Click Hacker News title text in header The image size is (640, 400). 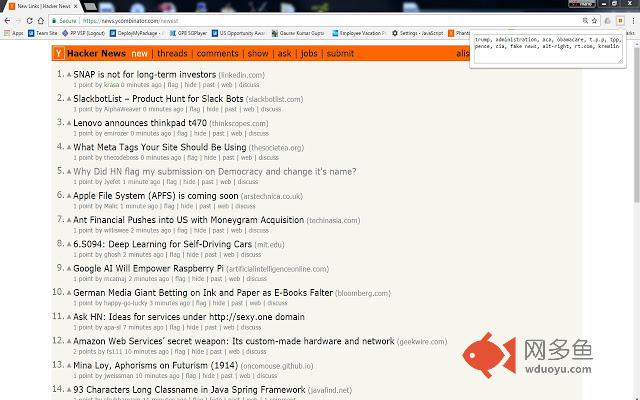(96, 53)
